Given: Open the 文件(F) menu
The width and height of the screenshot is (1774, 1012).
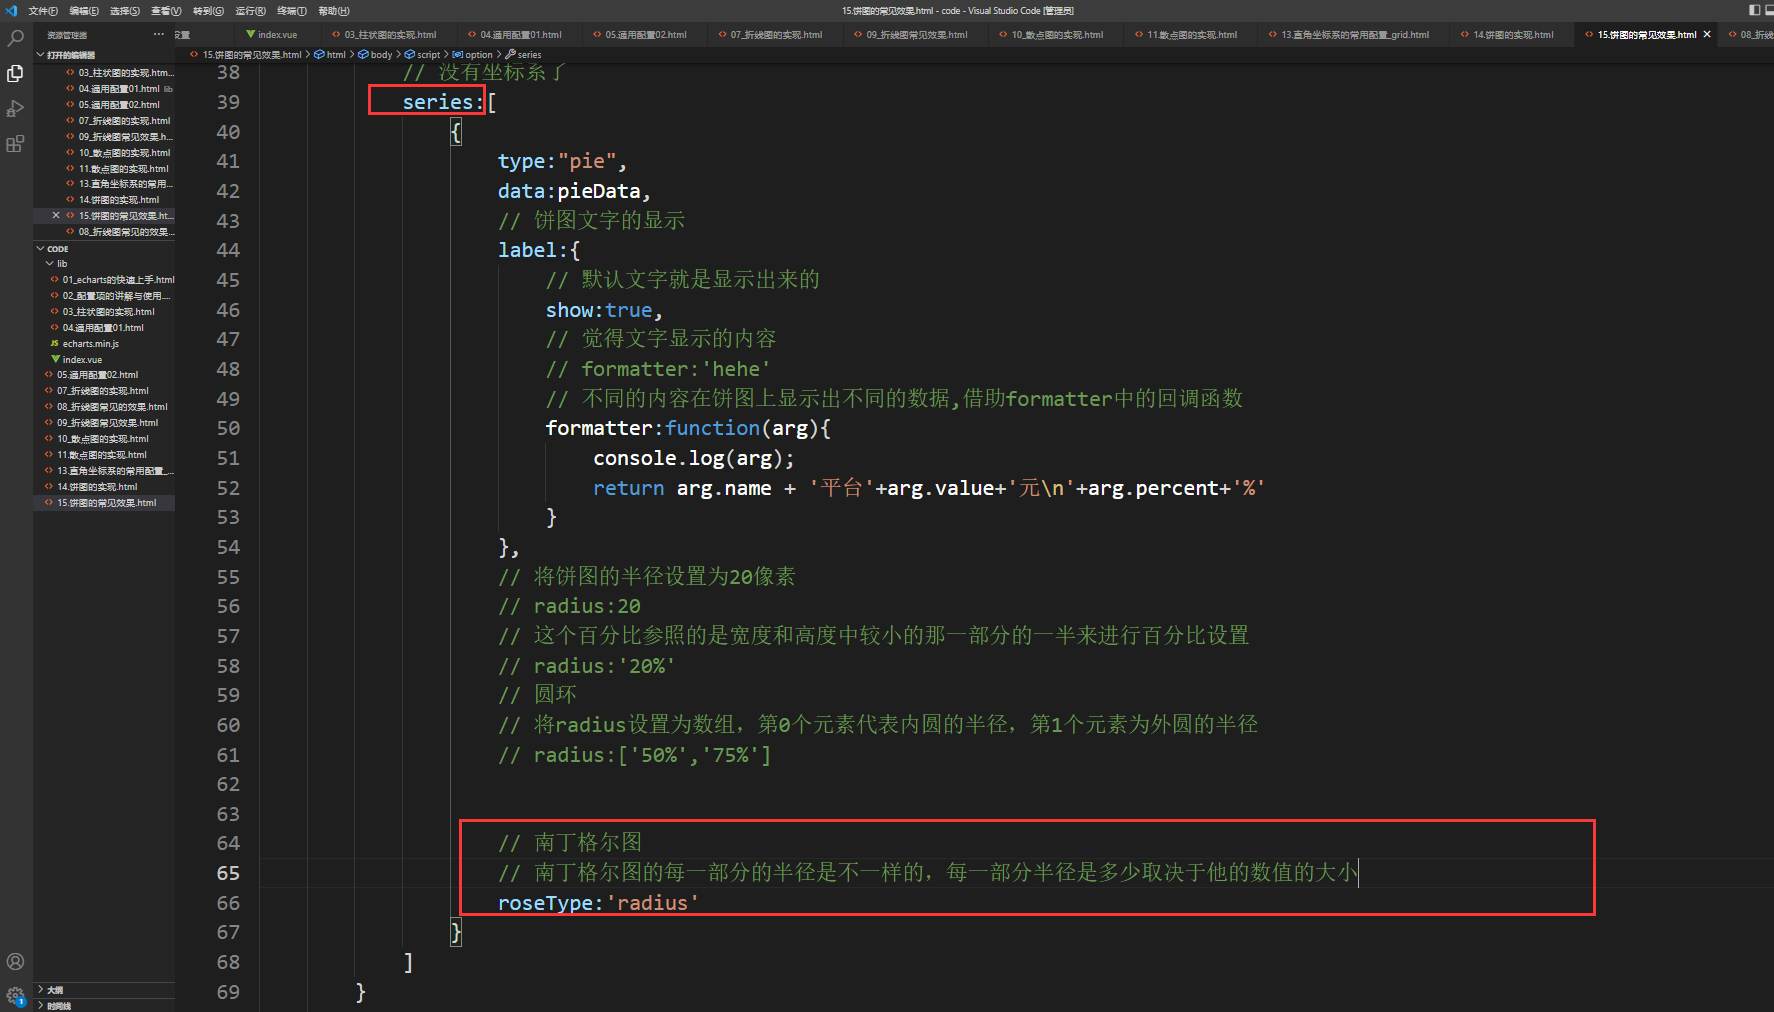Looking at the screenshot, I should click(x=43, y=11).
